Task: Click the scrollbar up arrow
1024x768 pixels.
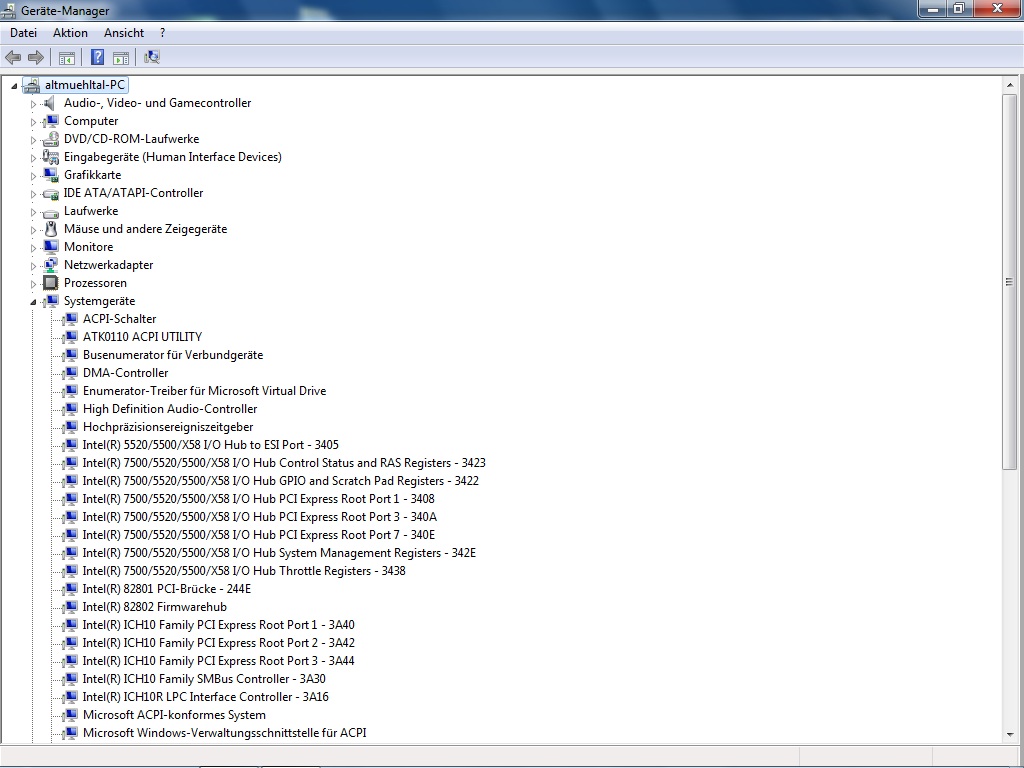Action: click(1010, 85)
